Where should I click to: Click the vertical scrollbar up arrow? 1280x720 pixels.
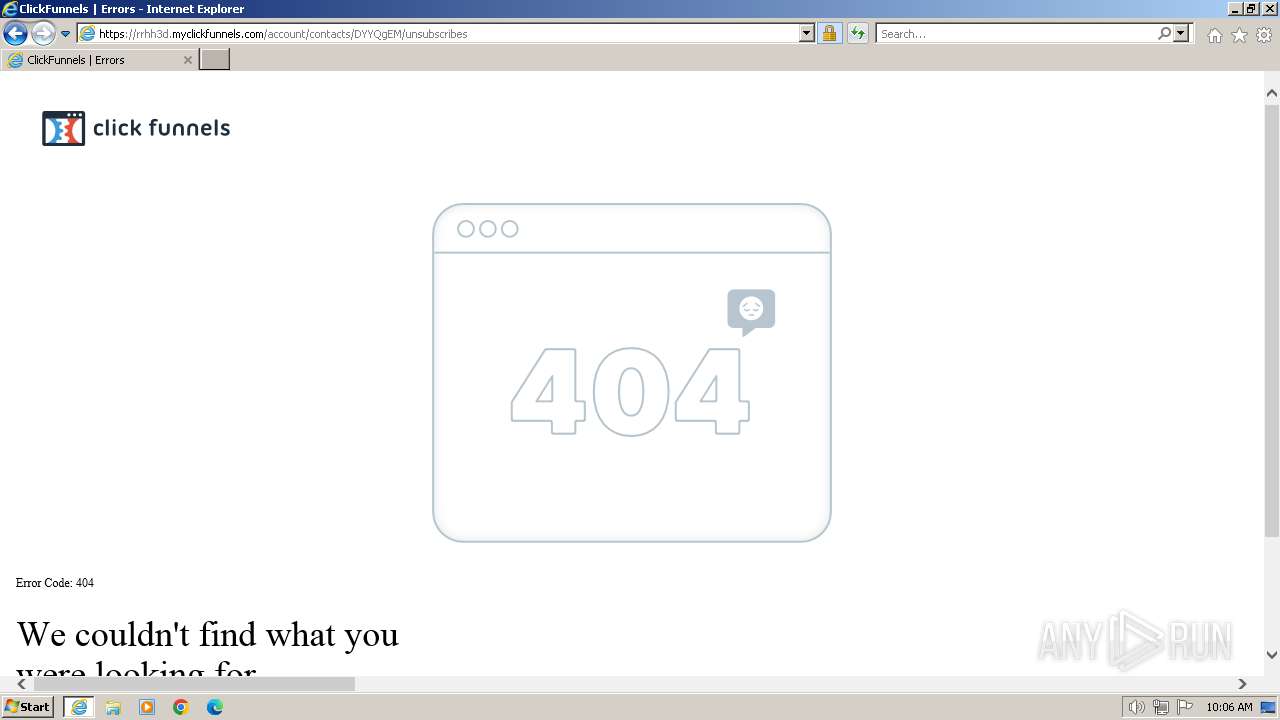pos(1272,93)
